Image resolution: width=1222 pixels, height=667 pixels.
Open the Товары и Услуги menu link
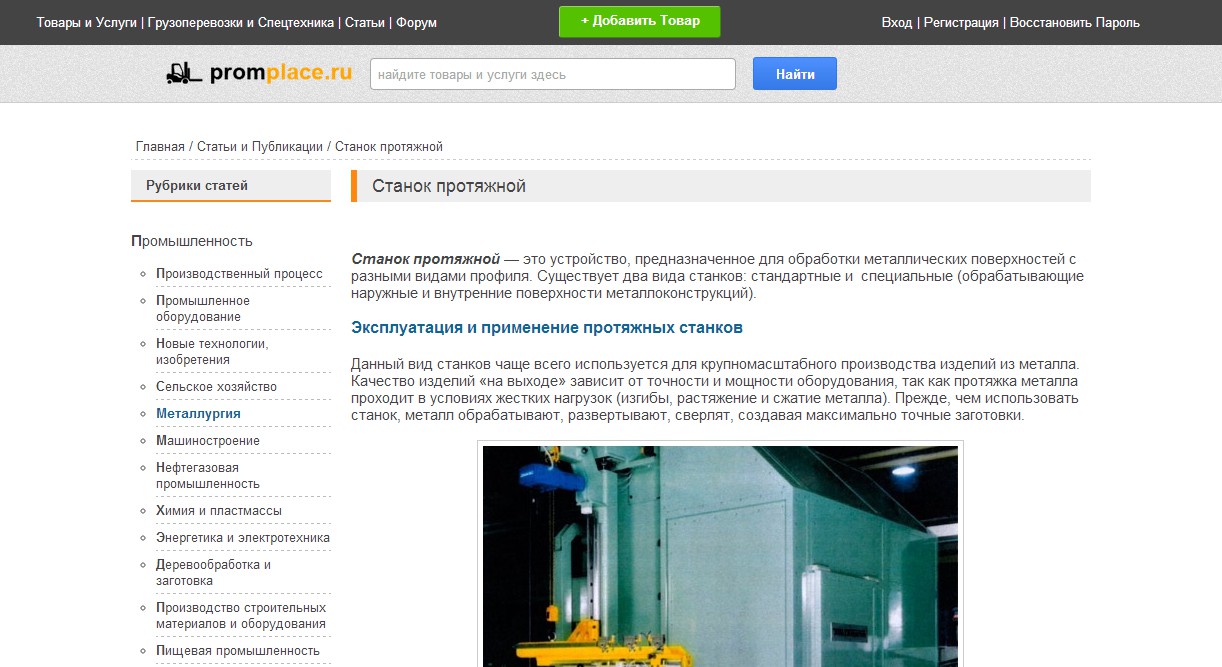(x=87, y=22)
